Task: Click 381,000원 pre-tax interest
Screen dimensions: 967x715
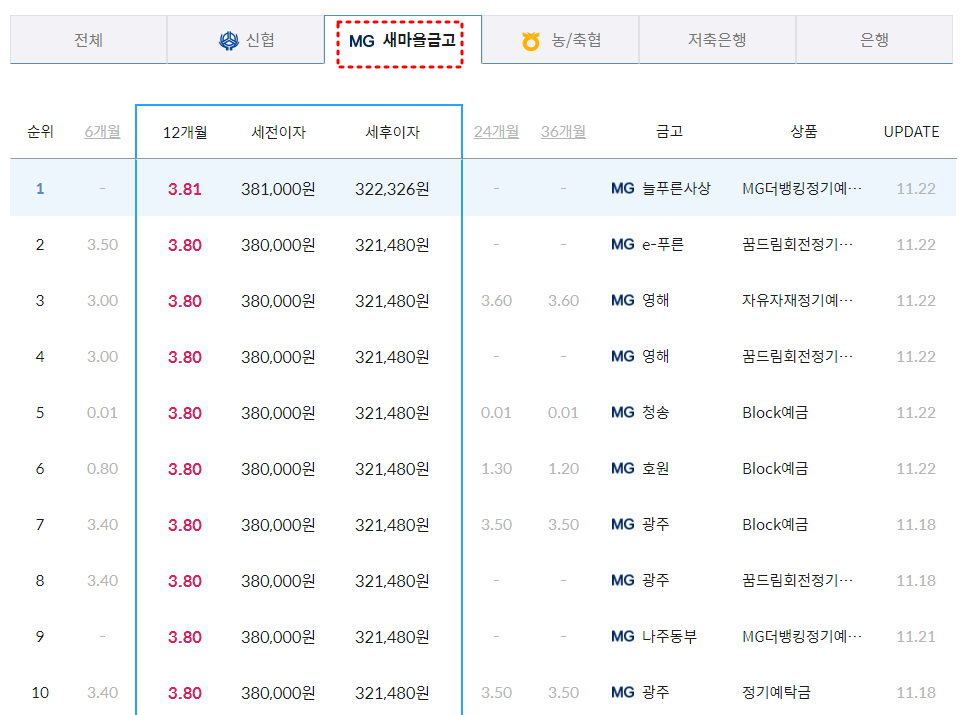Action: tap(278, 189)
